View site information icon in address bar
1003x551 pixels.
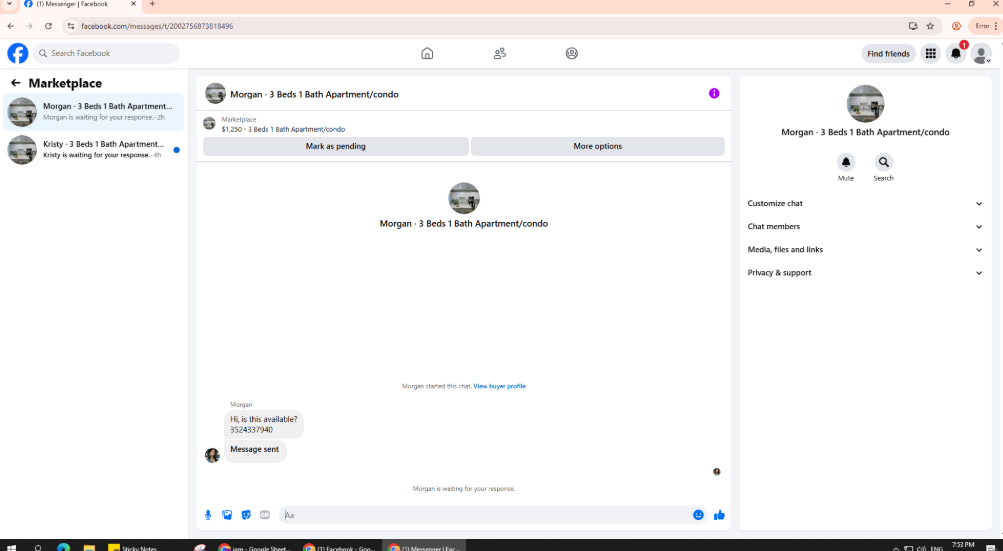point(71,26)
